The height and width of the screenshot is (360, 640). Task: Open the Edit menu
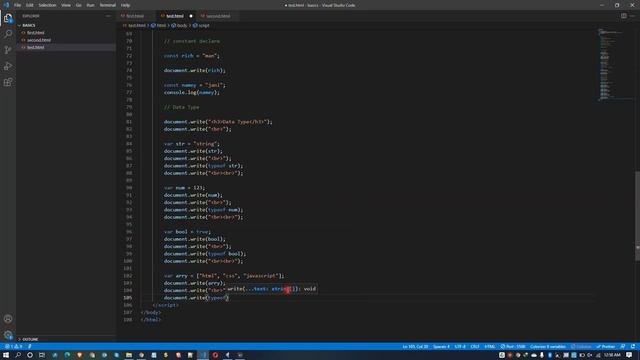[30, 5]
